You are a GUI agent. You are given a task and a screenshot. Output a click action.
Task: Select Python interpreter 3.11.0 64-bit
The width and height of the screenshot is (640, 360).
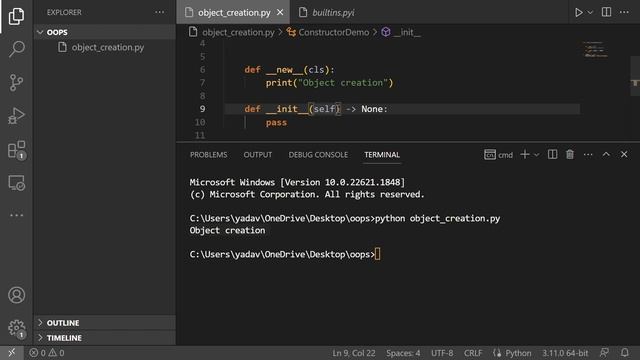[565, 353]
